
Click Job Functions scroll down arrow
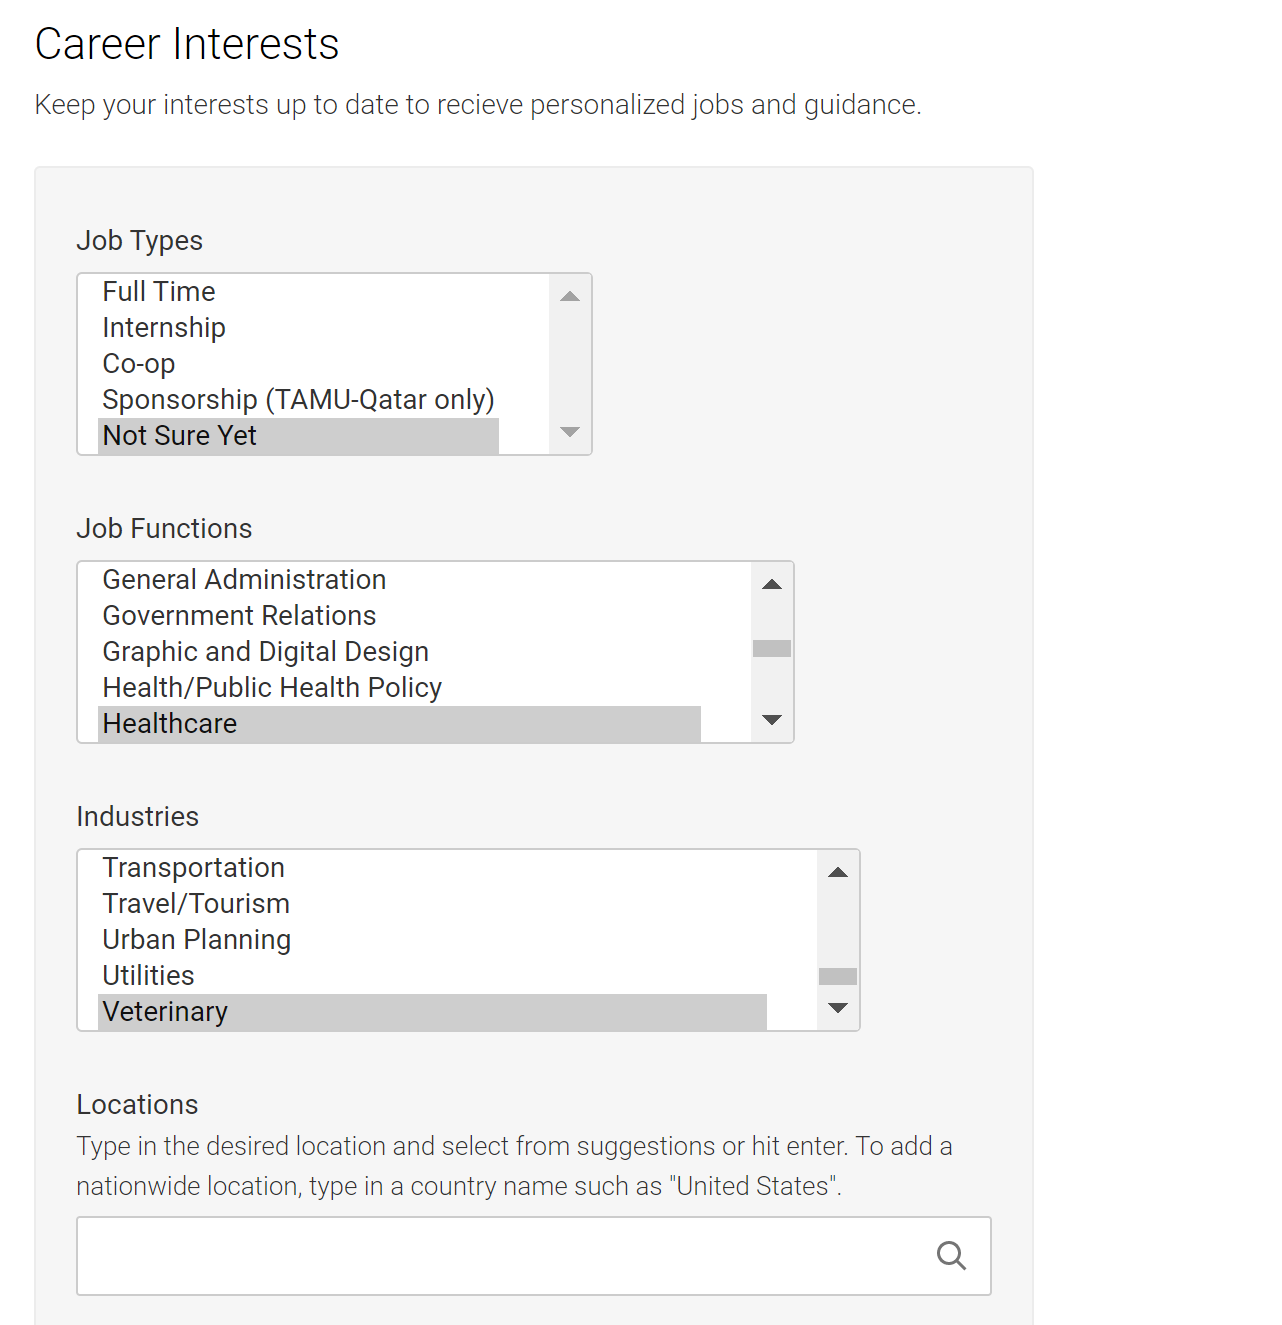coord(772,720)
